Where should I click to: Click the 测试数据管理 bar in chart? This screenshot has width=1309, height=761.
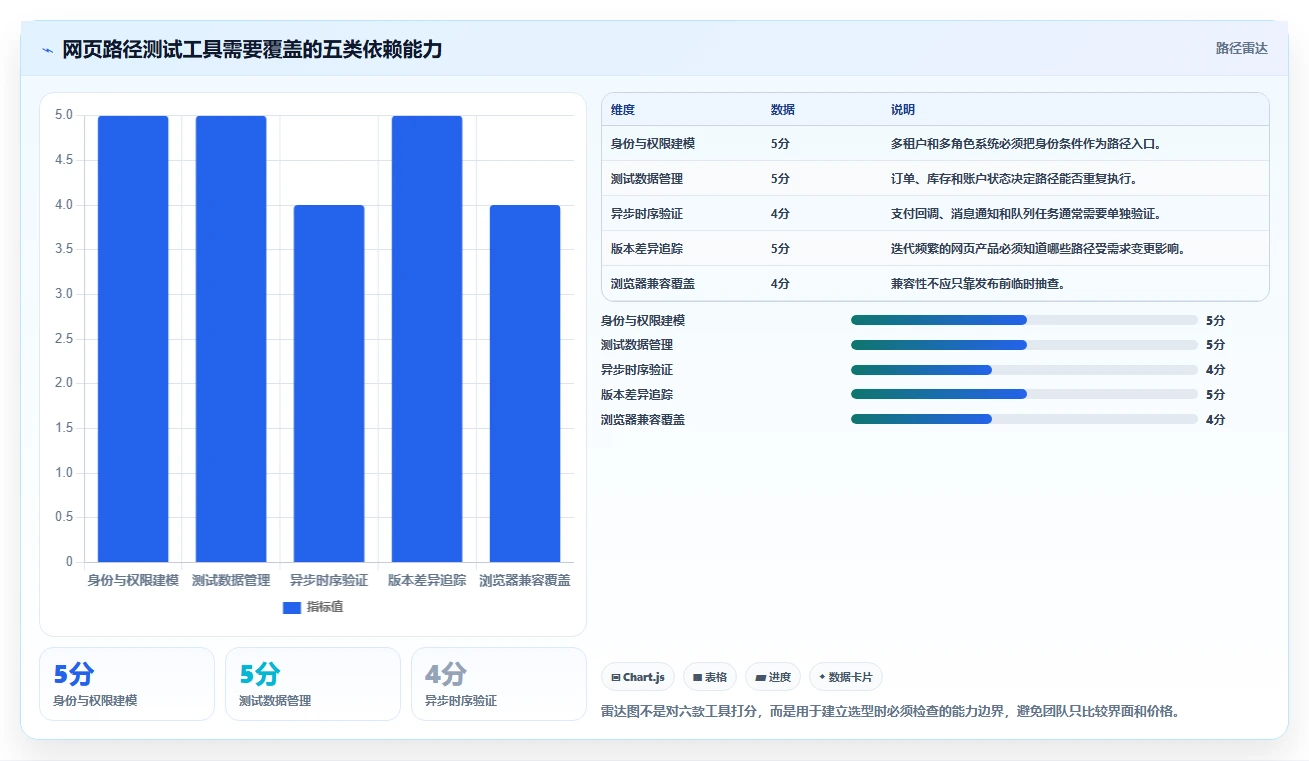tap(231, 338)
